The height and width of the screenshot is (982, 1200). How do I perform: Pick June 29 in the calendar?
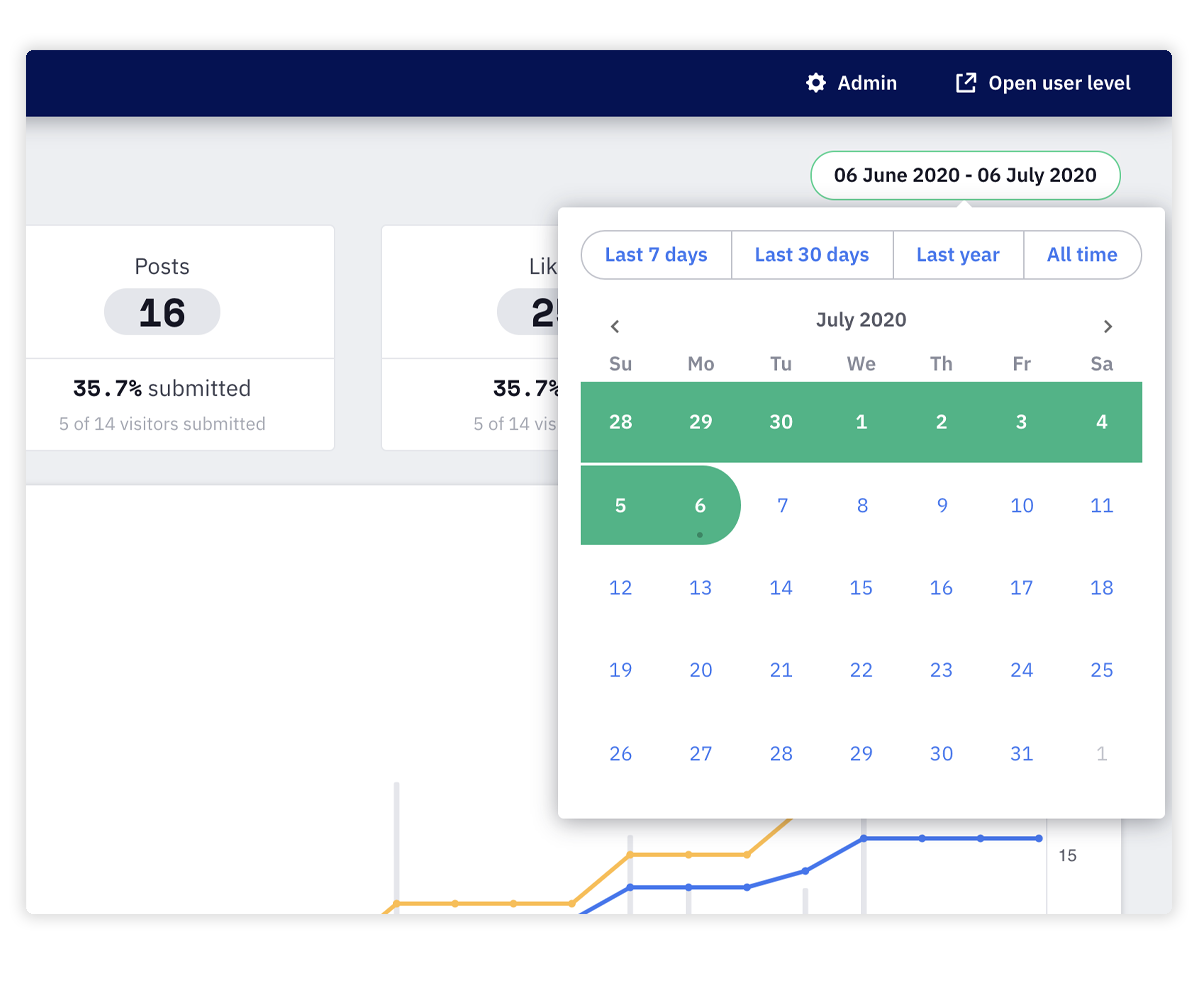tap(701, 422)
